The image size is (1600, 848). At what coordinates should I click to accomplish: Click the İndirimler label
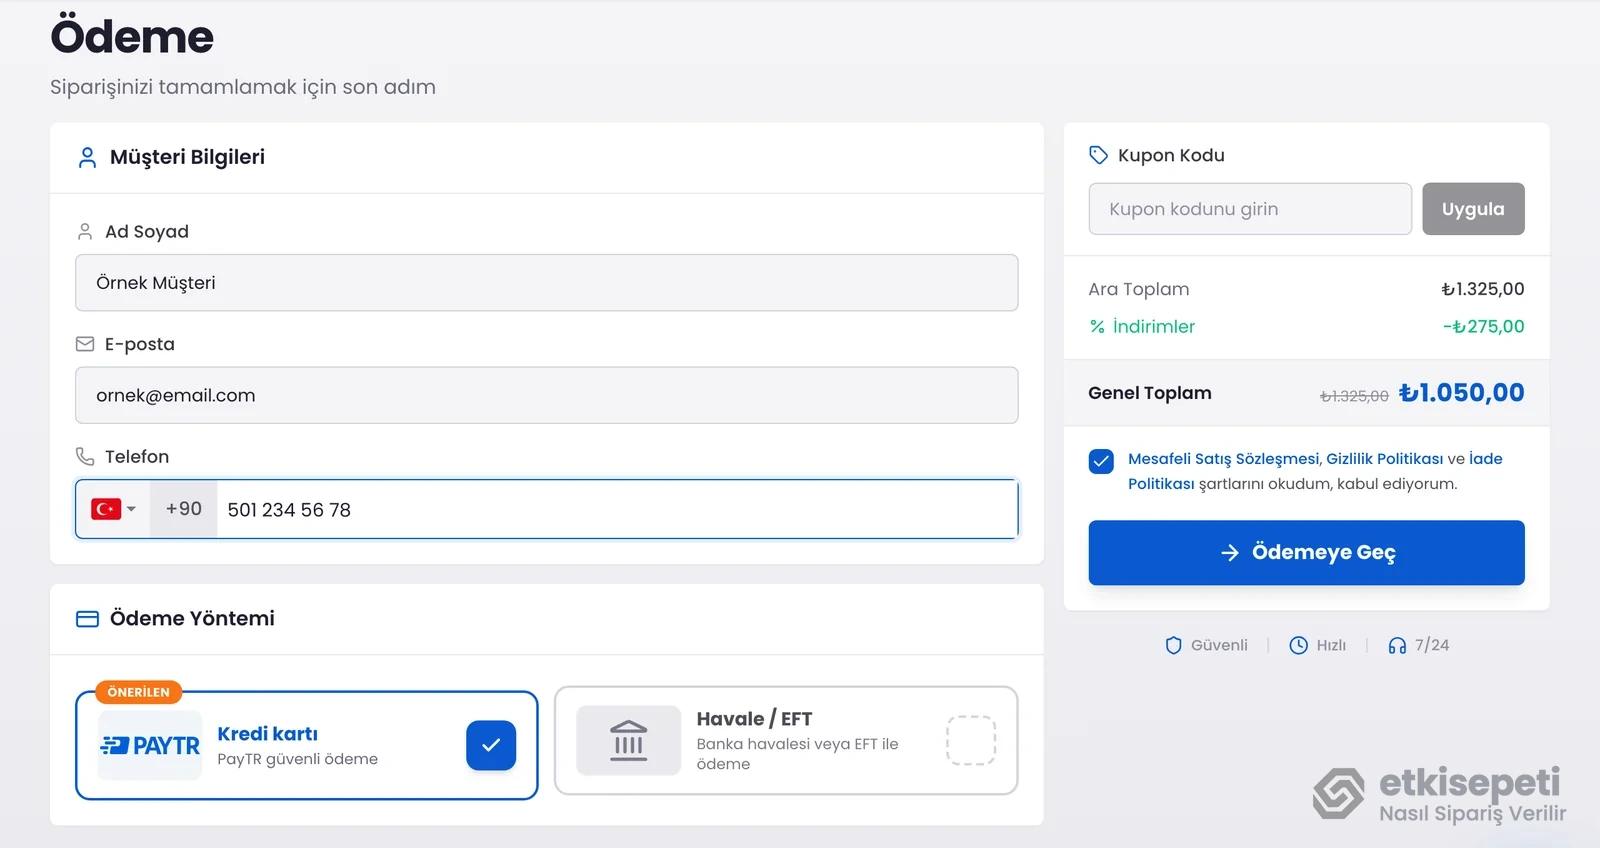pyautogui.click(x=1154, y=326)
